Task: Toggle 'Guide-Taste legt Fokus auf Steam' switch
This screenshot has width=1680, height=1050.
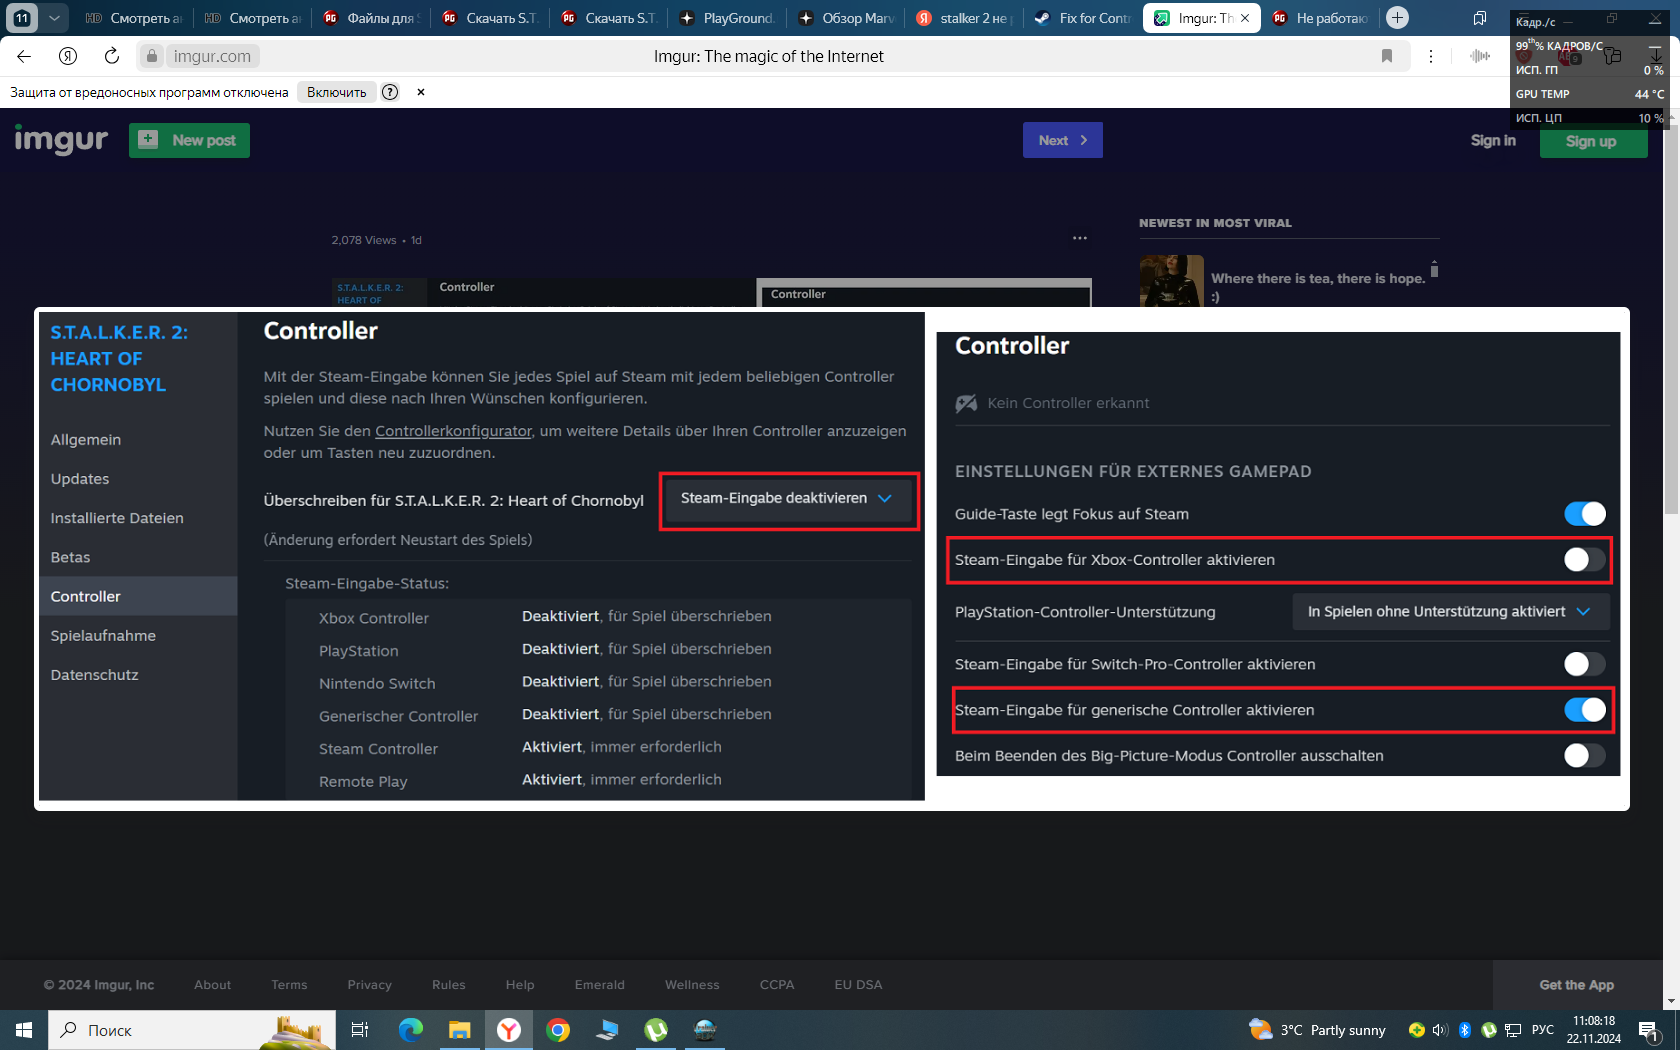Action: [1585, 514]
